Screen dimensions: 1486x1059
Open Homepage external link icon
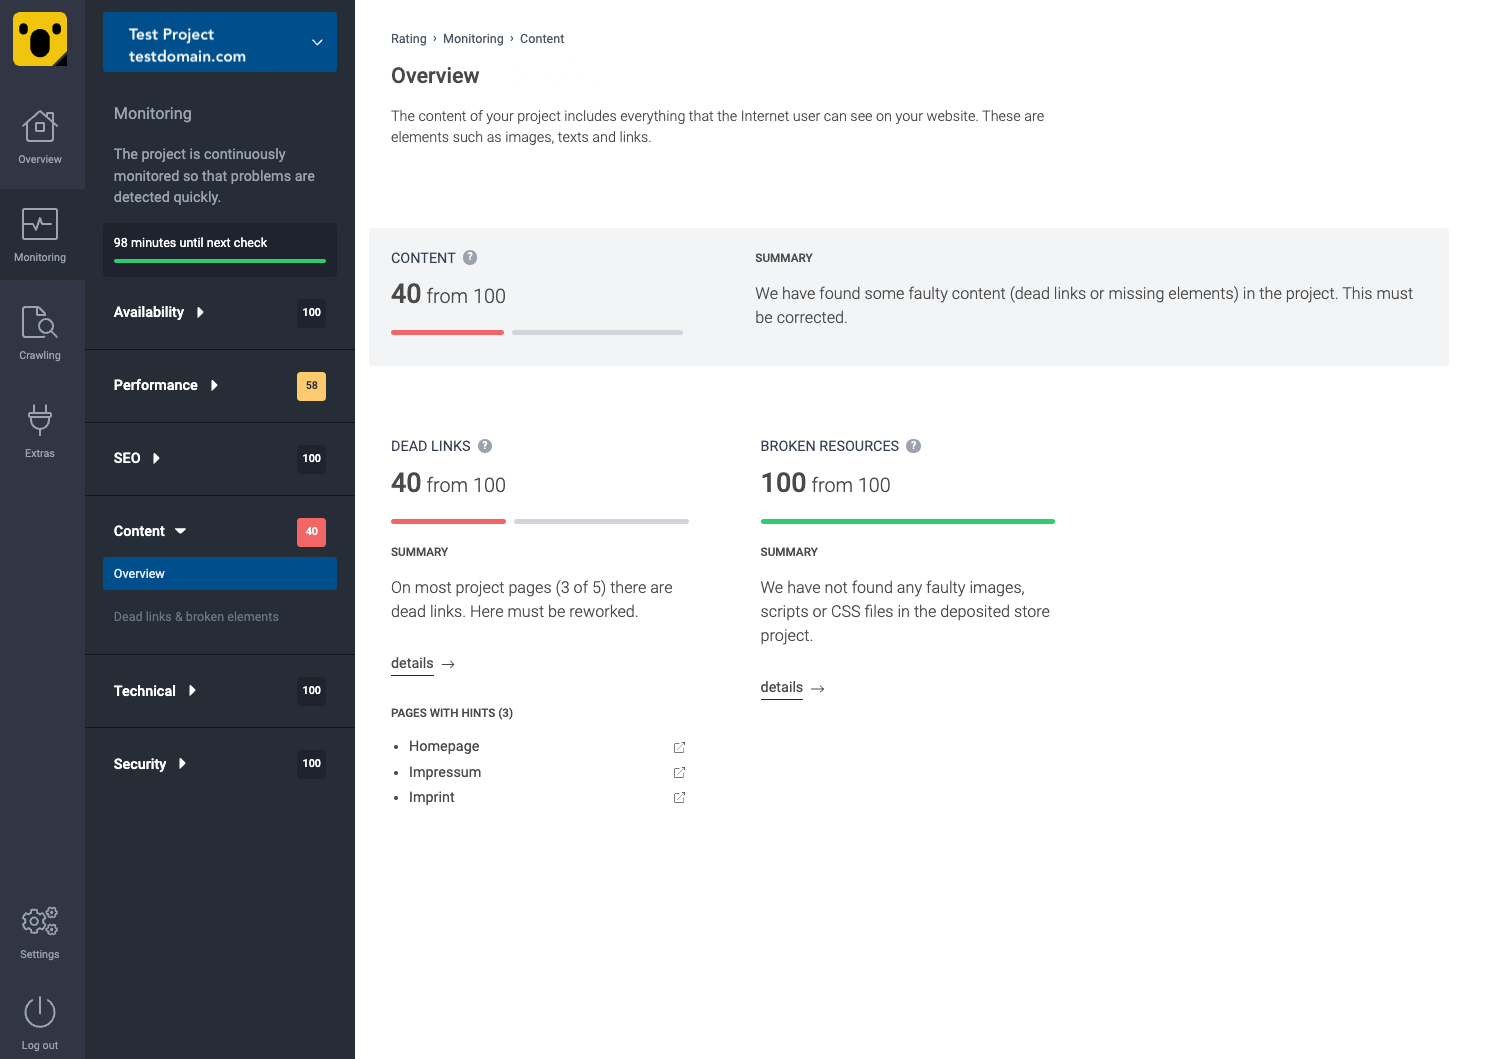point(679,747)
